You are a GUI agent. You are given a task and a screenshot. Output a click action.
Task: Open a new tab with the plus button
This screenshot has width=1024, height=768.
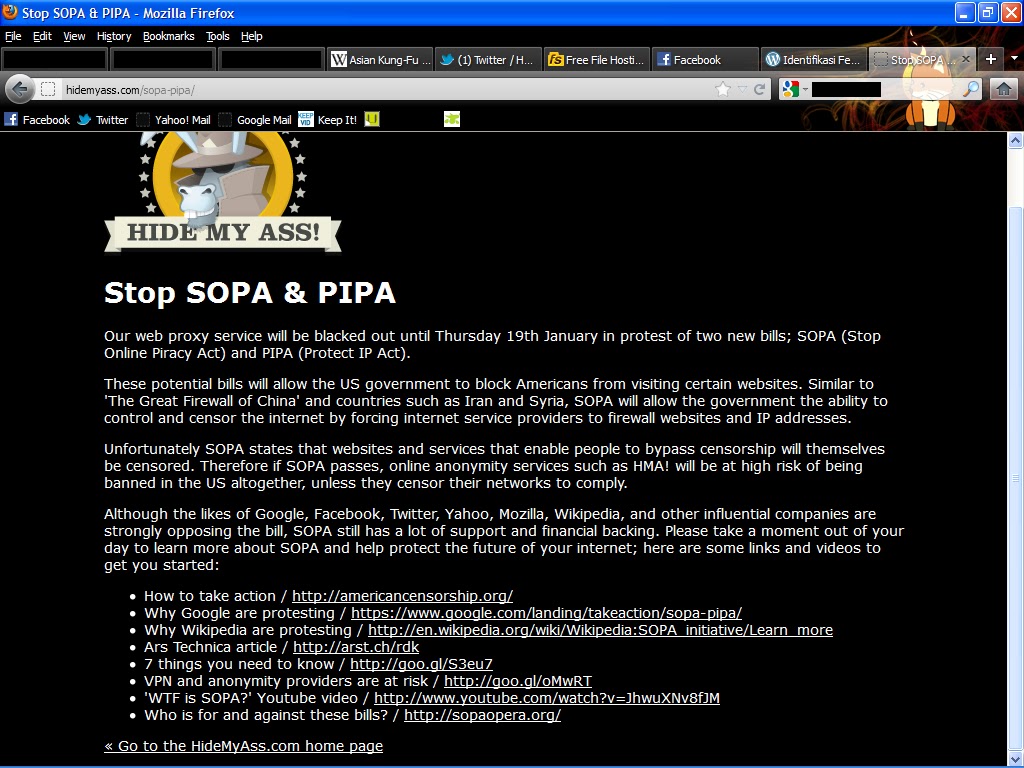coord(991,59)
